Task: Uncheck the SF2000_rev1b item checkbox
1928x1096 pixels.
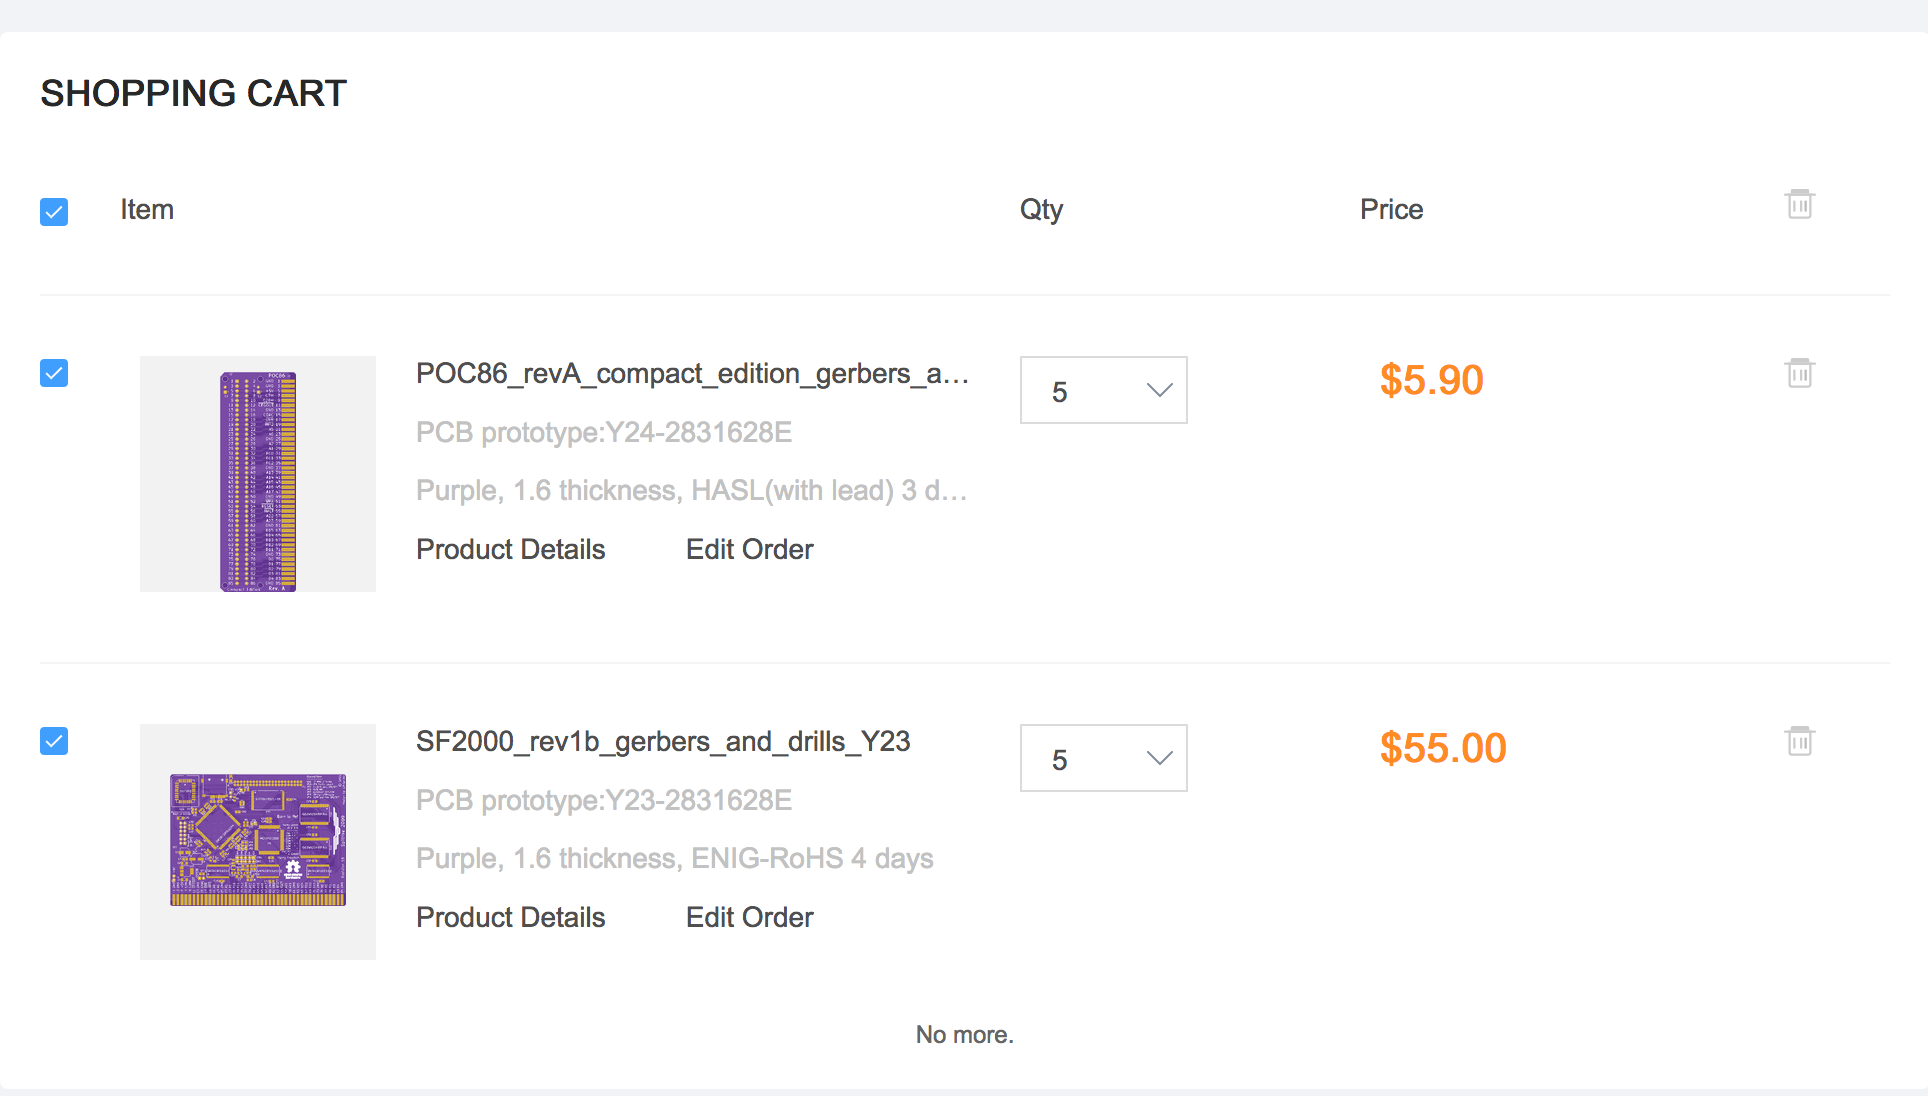Action: click(x=54, y=741)
